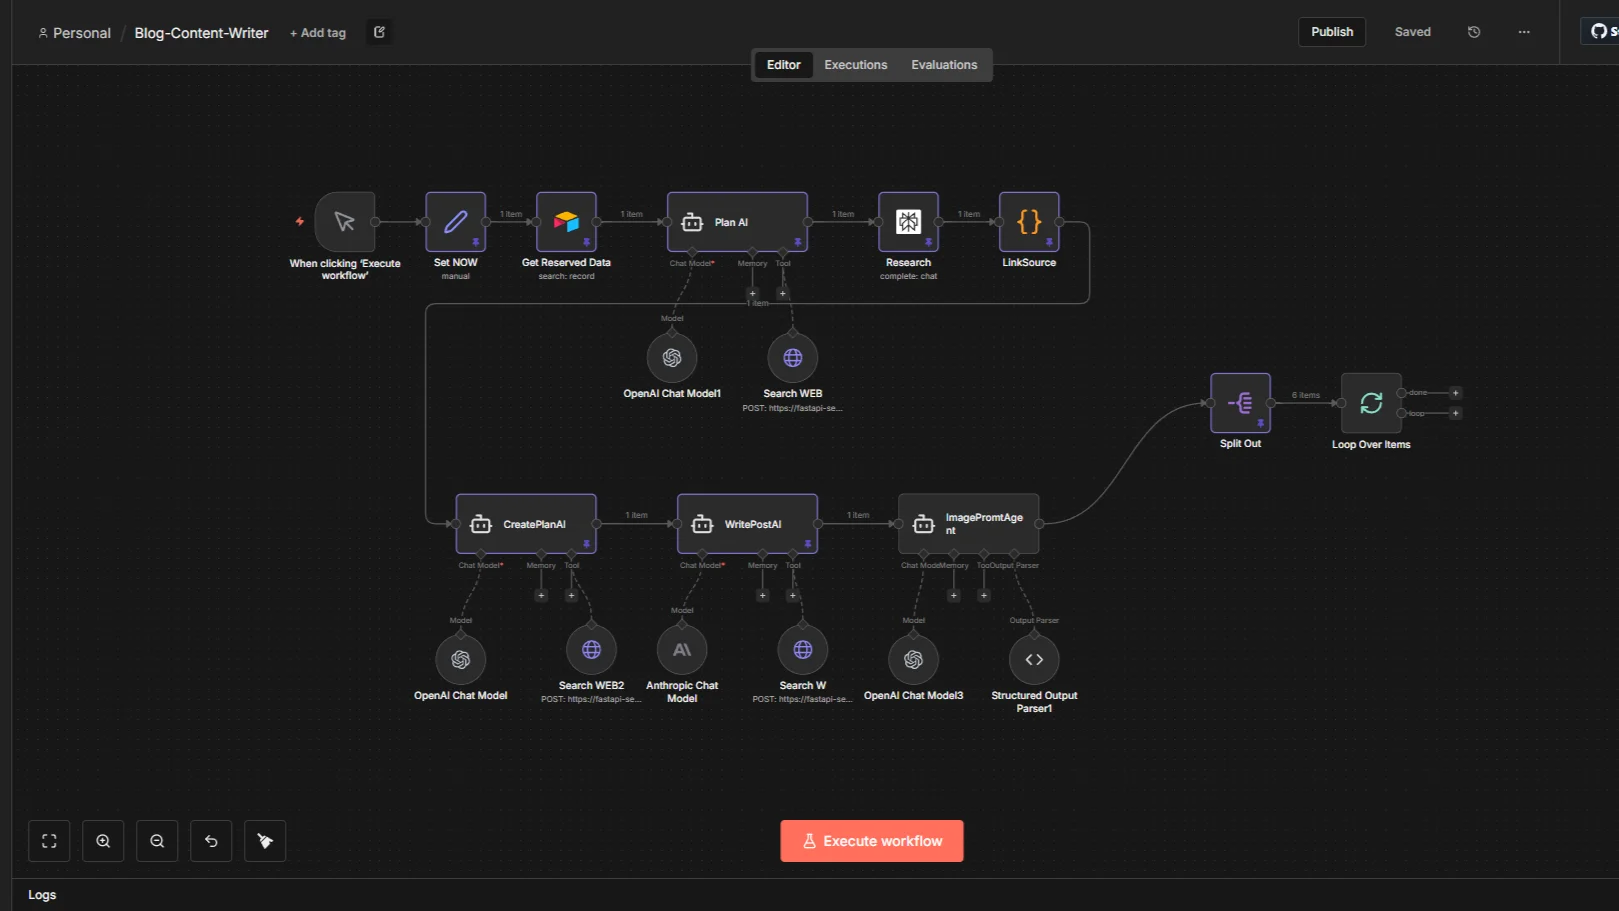1619x911 pixels.
Task: Expand the Logs panel
Action: (42, 895)
